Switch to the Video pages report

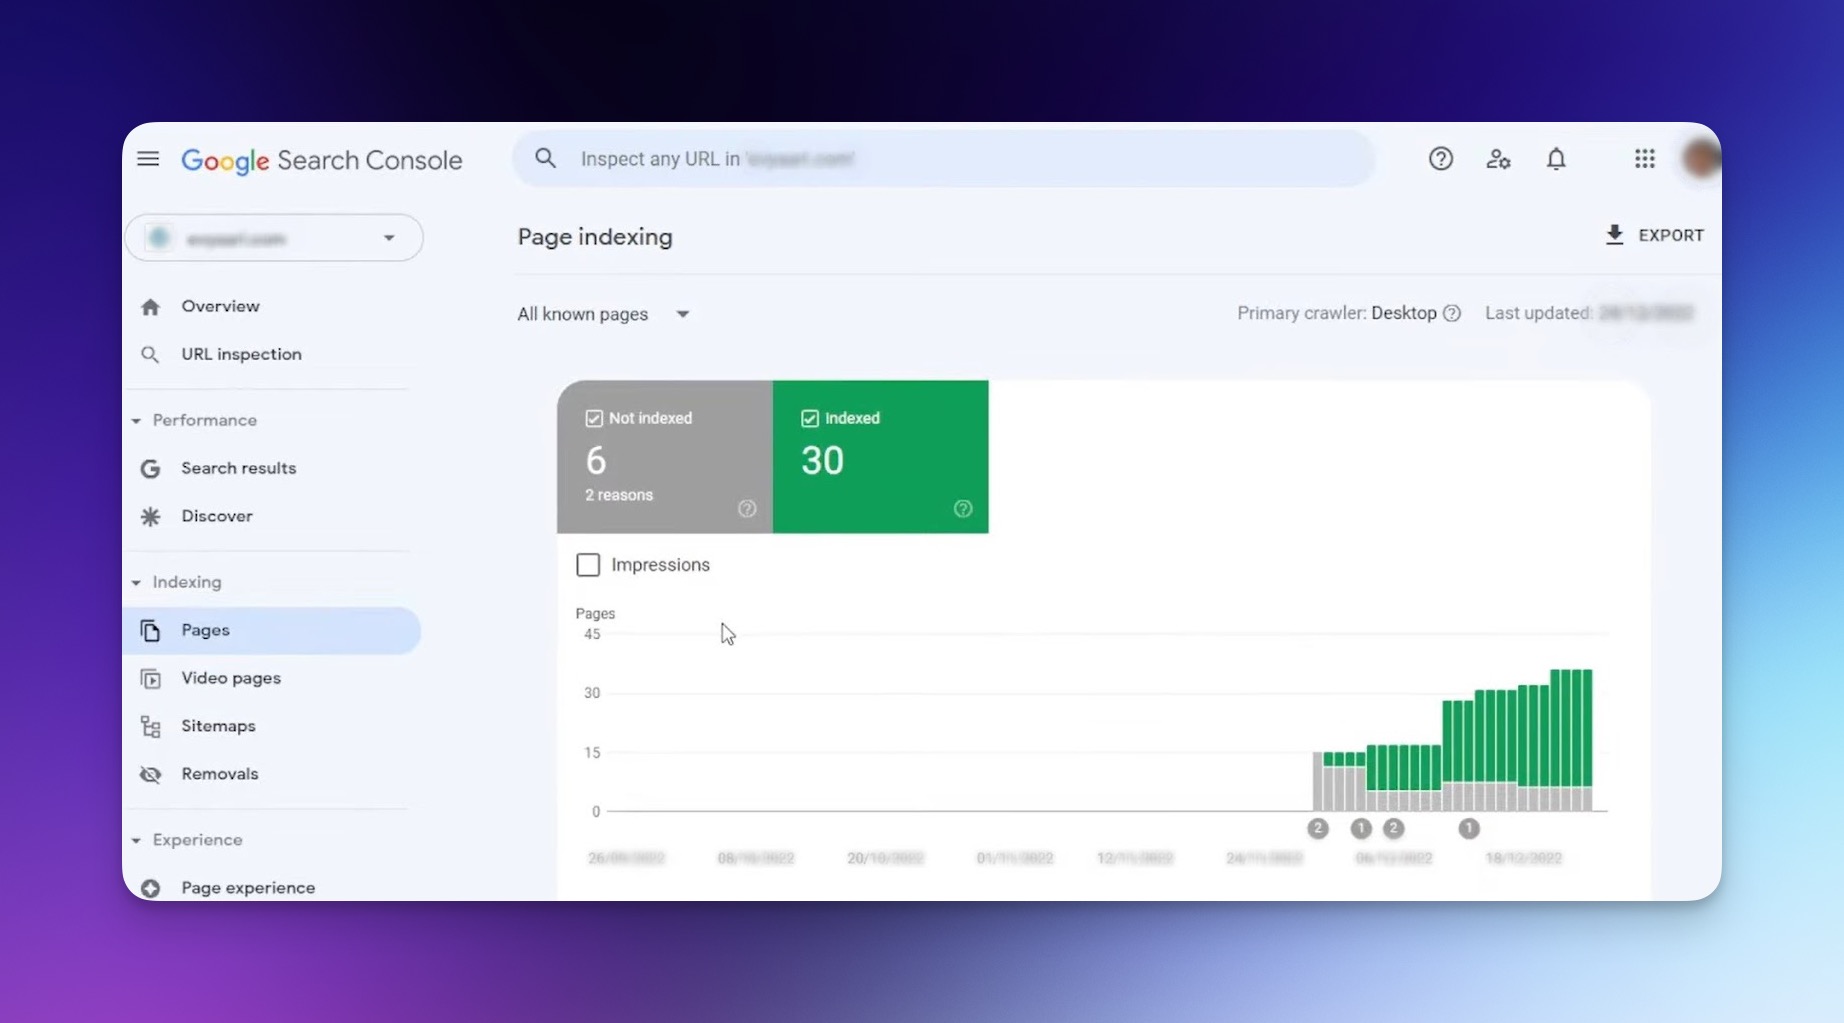tap(230, 678)
